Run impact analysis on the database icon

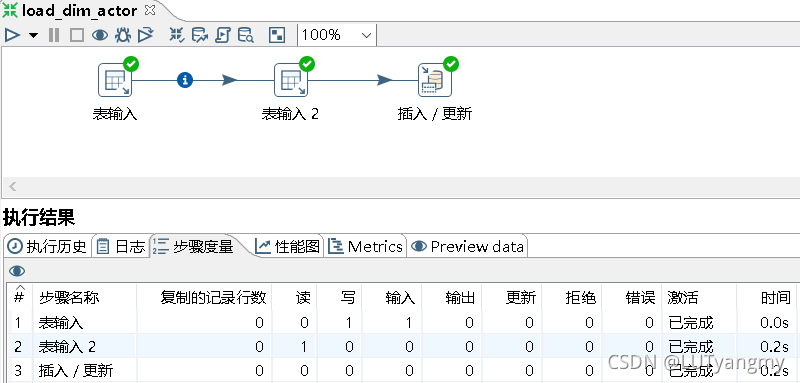coord(199,35)
